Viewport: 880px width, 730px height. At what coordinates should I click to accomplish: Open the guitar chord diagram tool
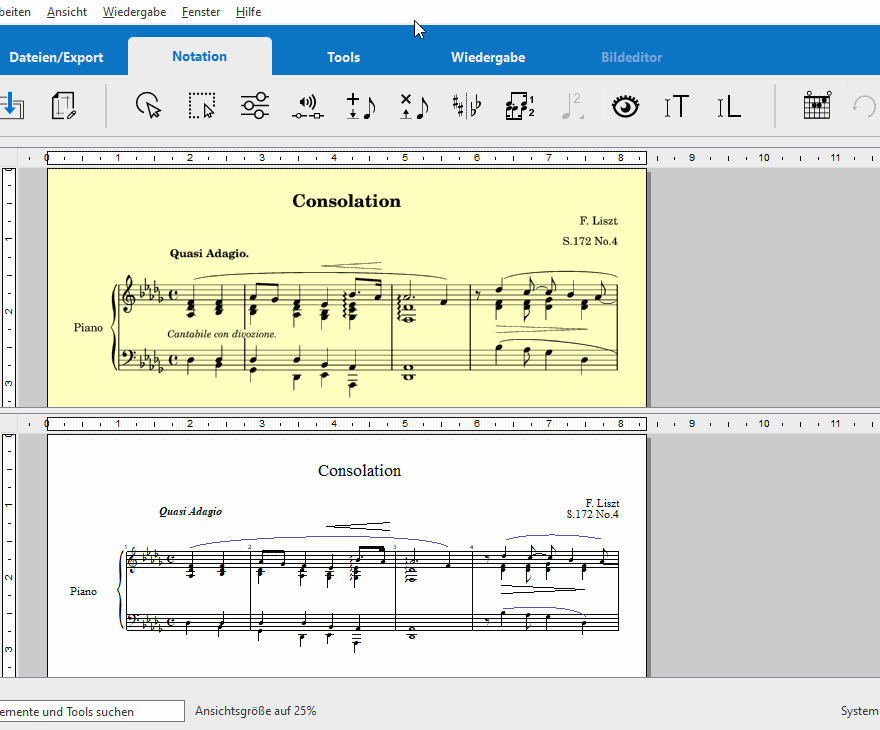point(818,106)
